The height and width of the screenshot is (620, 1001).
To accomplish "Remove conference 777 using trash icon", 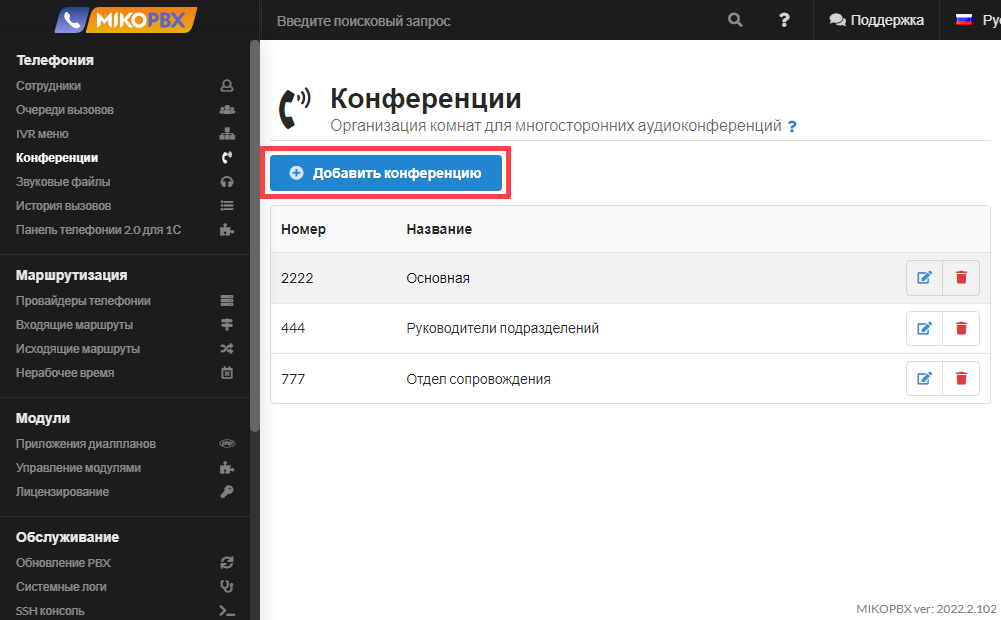I will coord(961,378).
